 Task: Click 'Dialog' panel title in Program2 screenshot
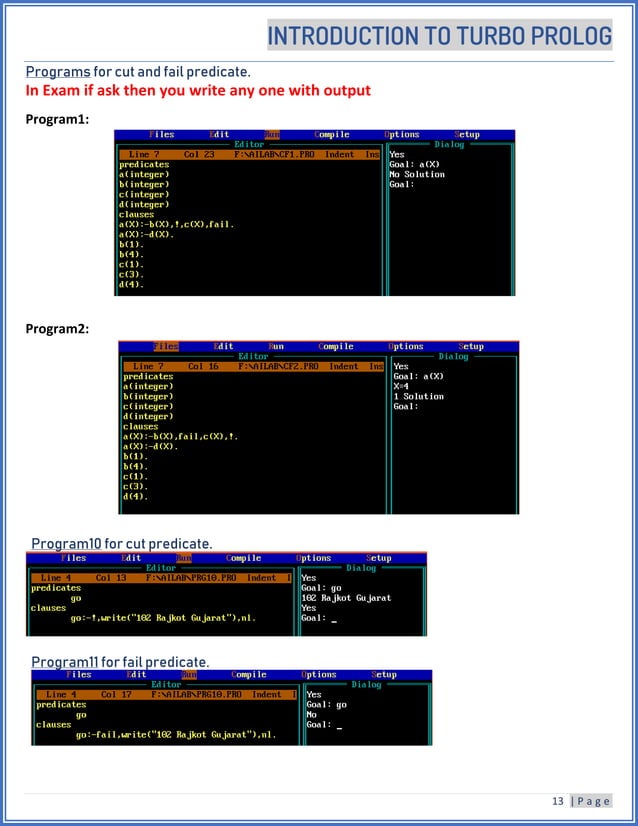click(x=454, y=356)
